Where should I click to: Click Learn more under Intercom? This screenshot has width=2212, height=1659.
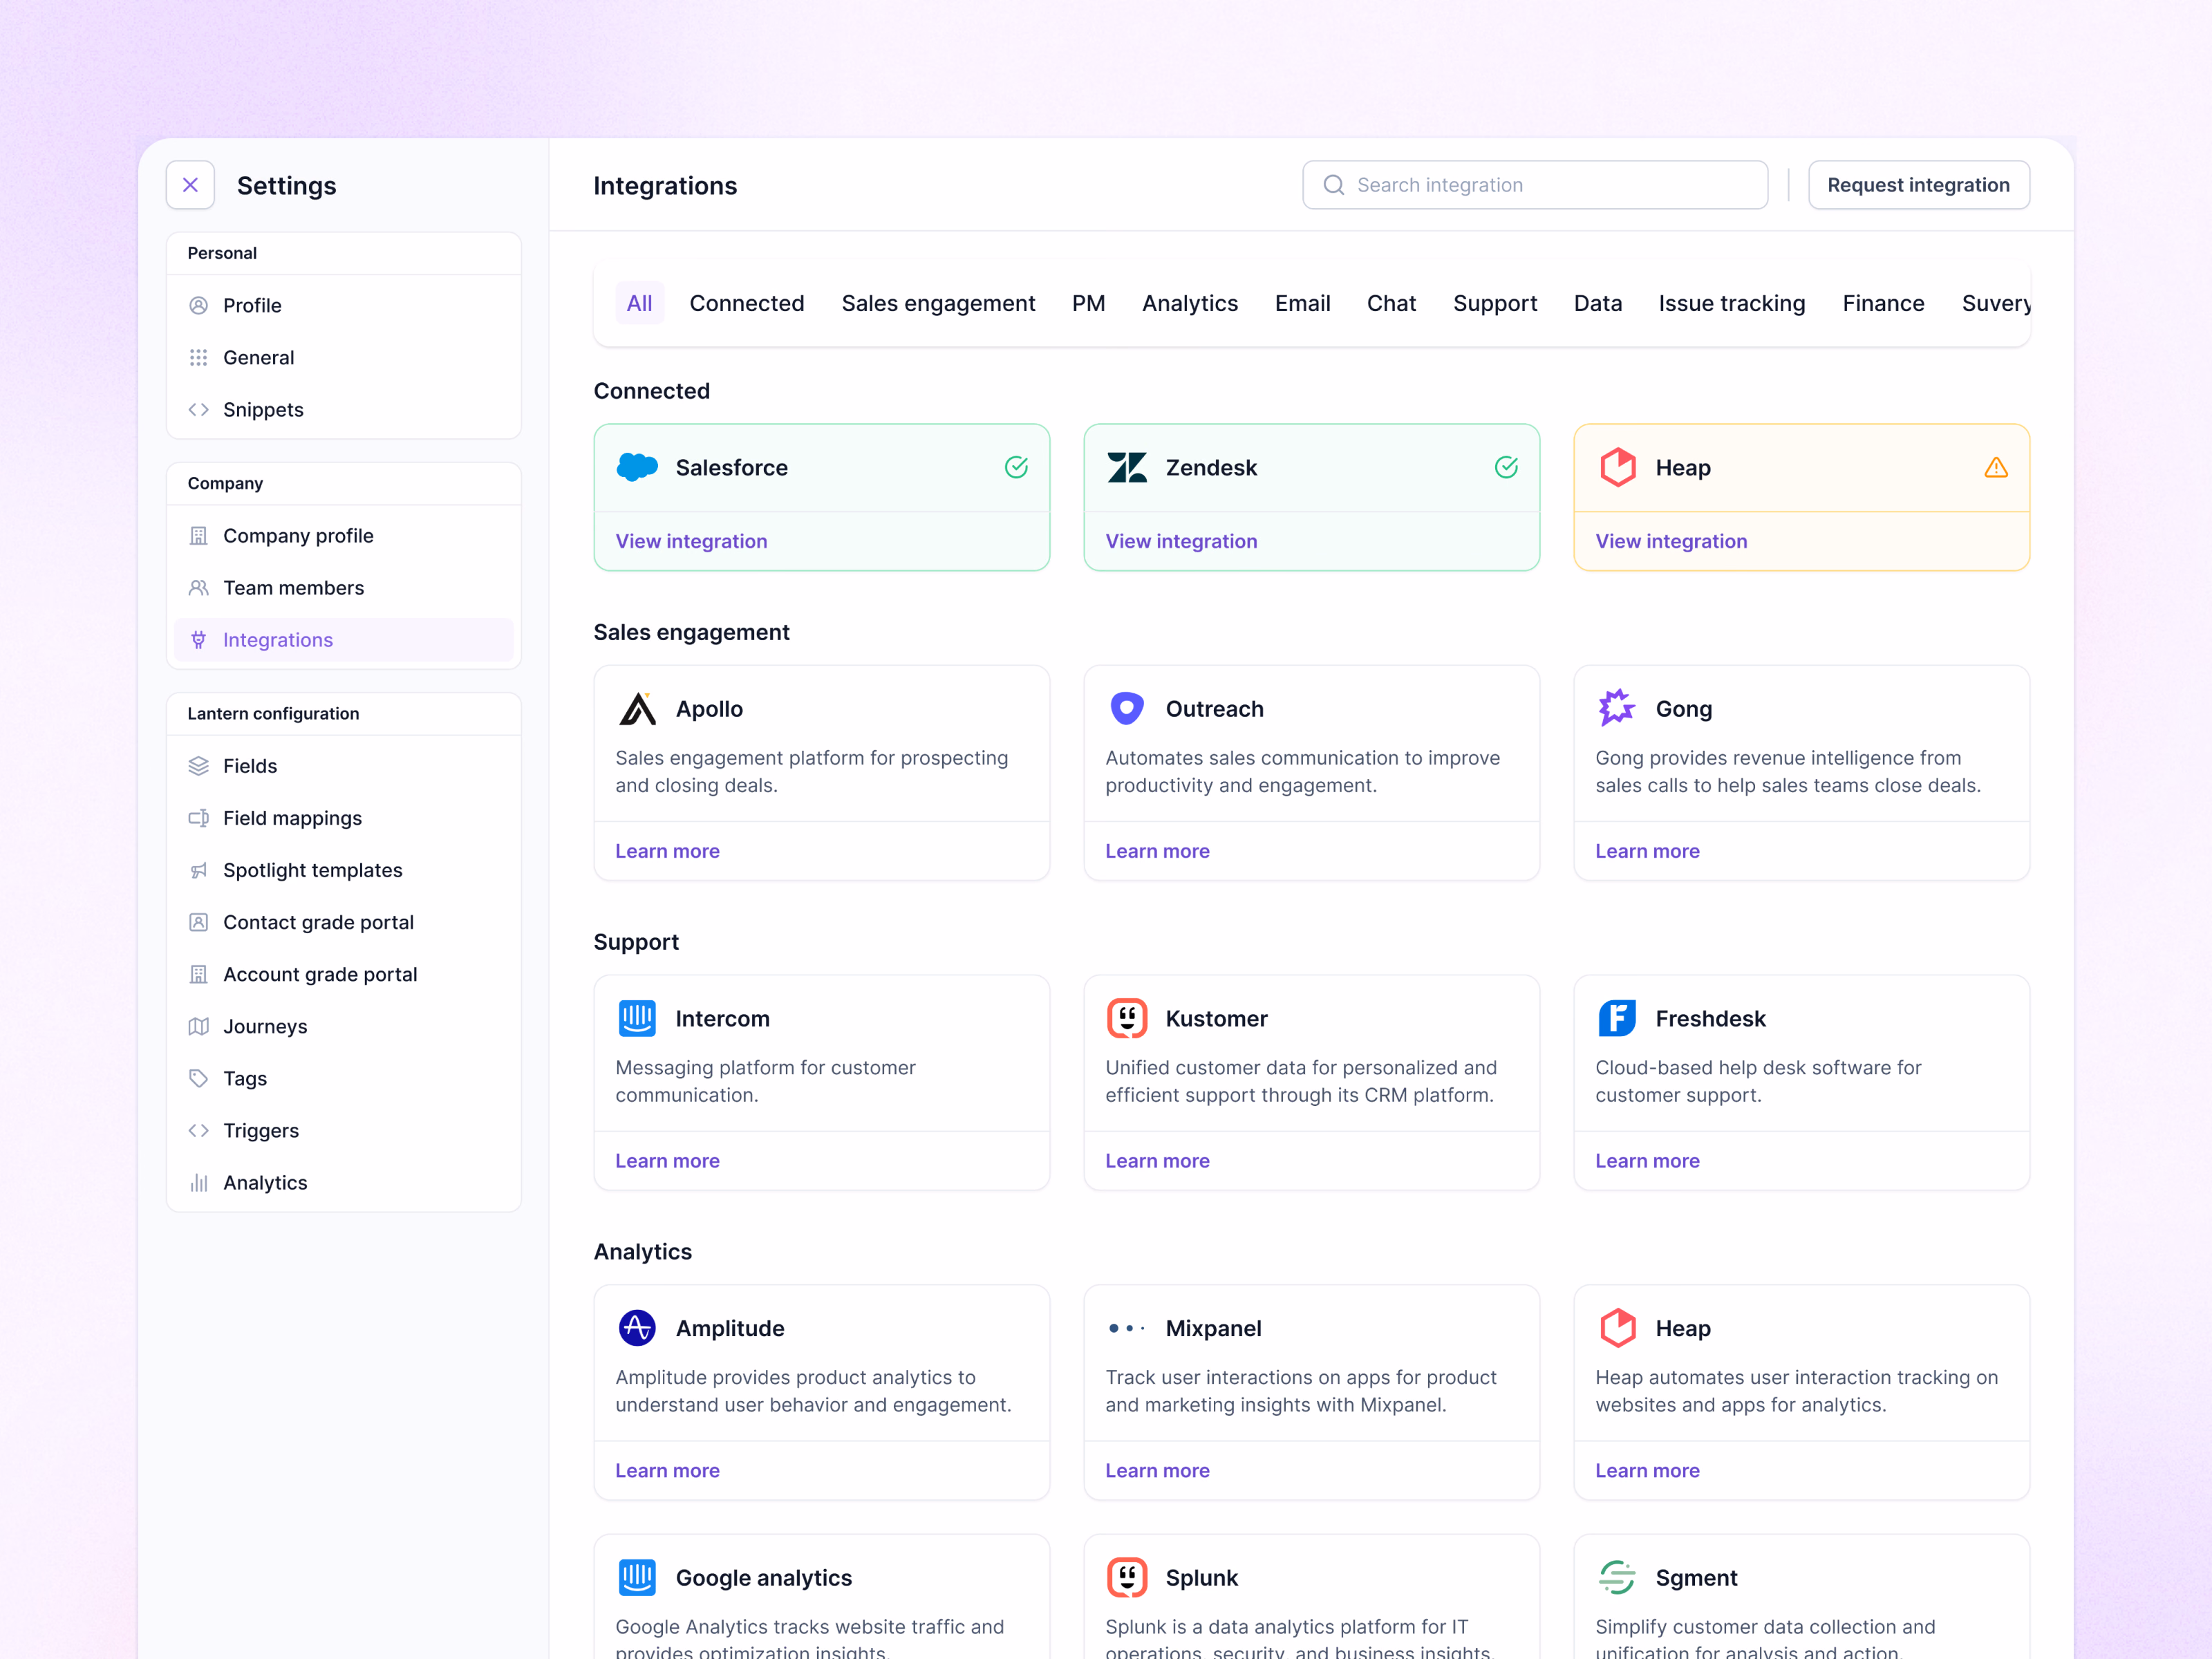[x=667, y=1161]
